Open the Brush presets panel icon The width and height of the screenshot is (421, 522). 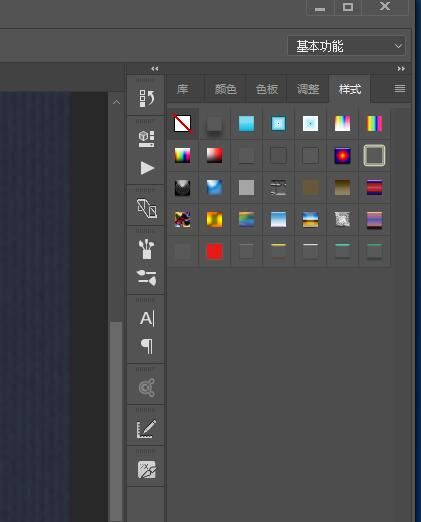click(x=146, y=249)
